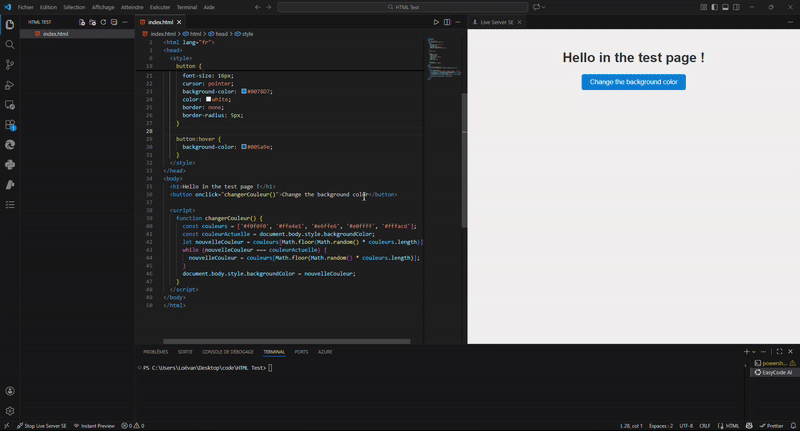Open notifications bell in status bar

click(x=793, y=426)
